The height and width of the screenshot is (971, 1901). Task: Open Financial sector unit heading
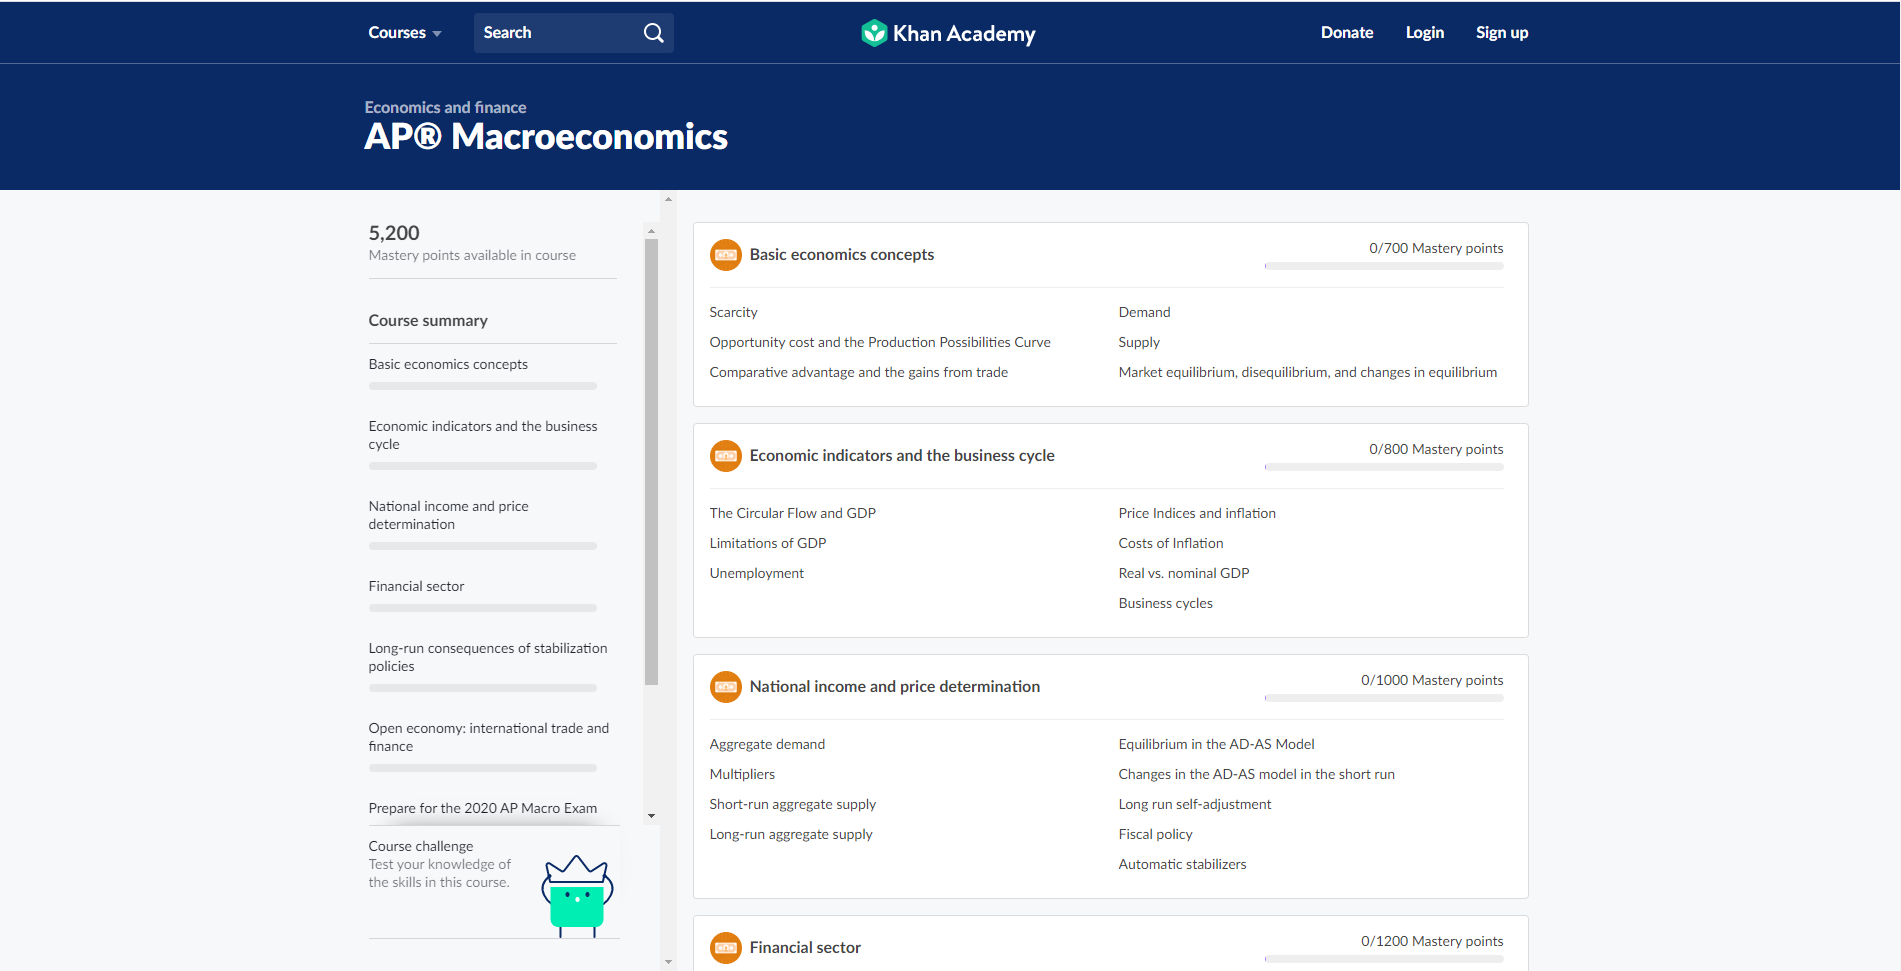[805, 948]
